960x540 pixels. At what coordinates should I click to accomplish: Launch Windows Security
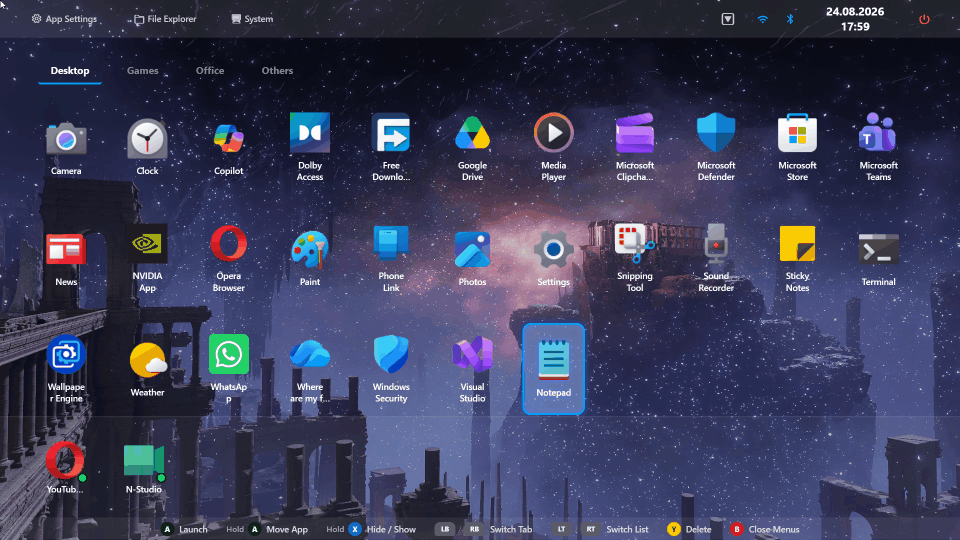(x=391, y=369)
